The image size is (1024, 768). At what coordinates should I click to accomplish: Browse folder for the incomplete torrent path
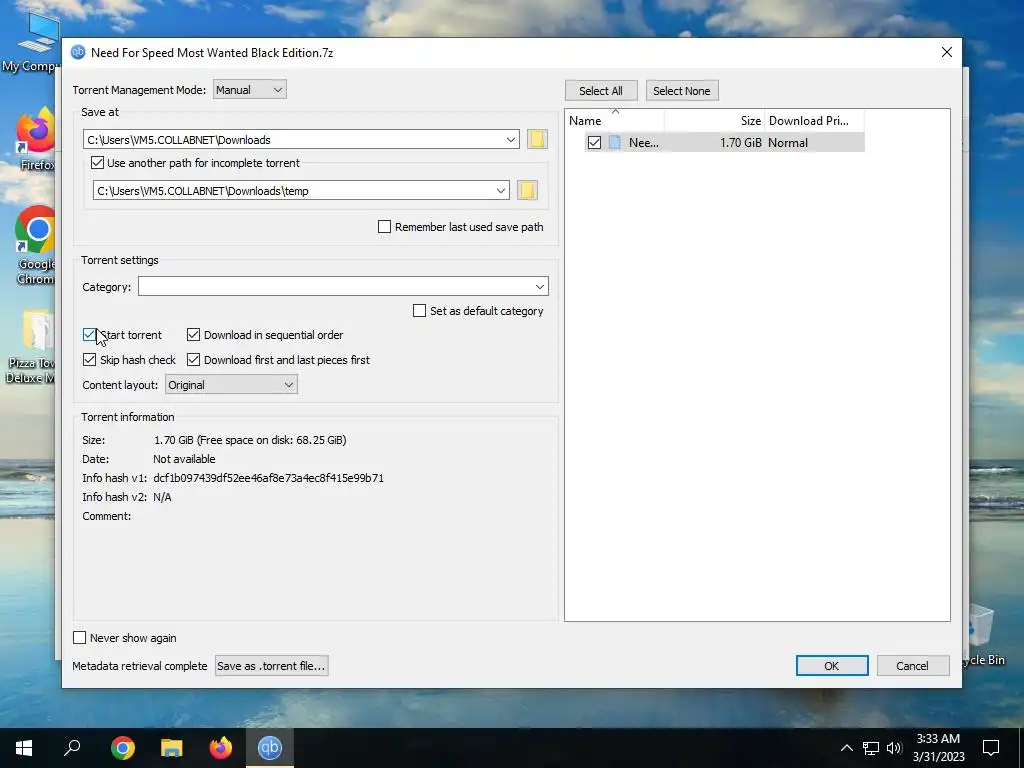[x=527, y=190]
